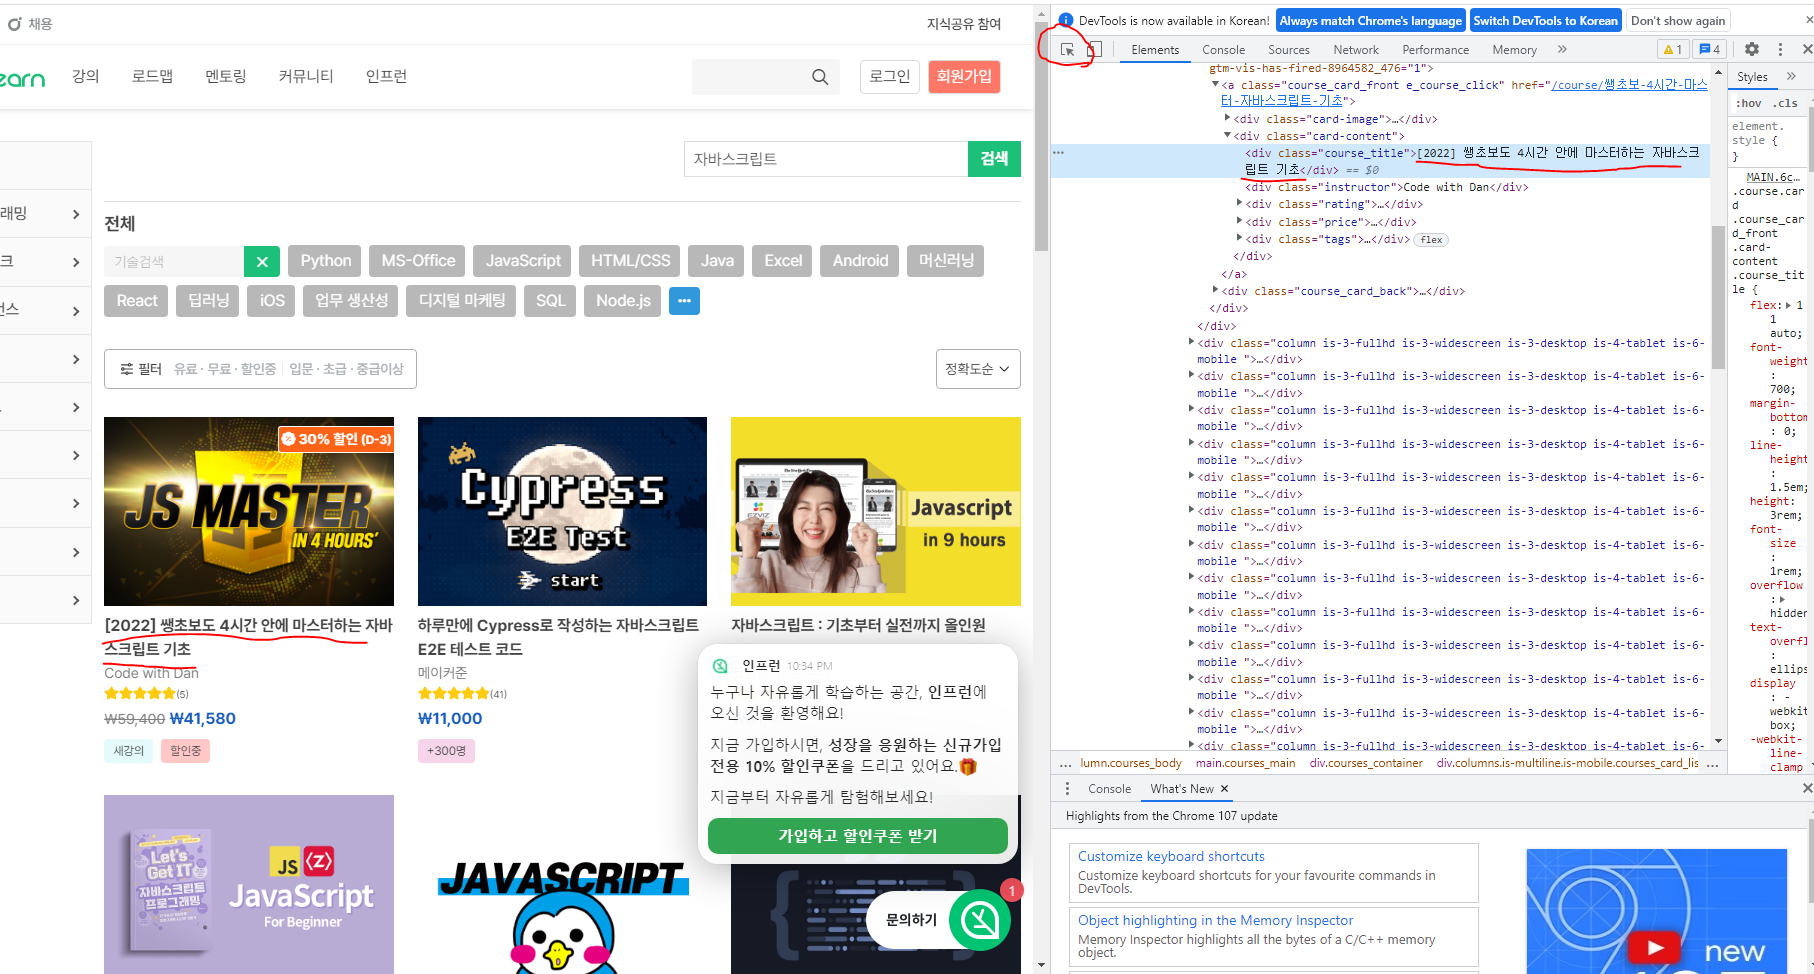
Task: Expand the course_card_back div node
Action: (1216, 291)
